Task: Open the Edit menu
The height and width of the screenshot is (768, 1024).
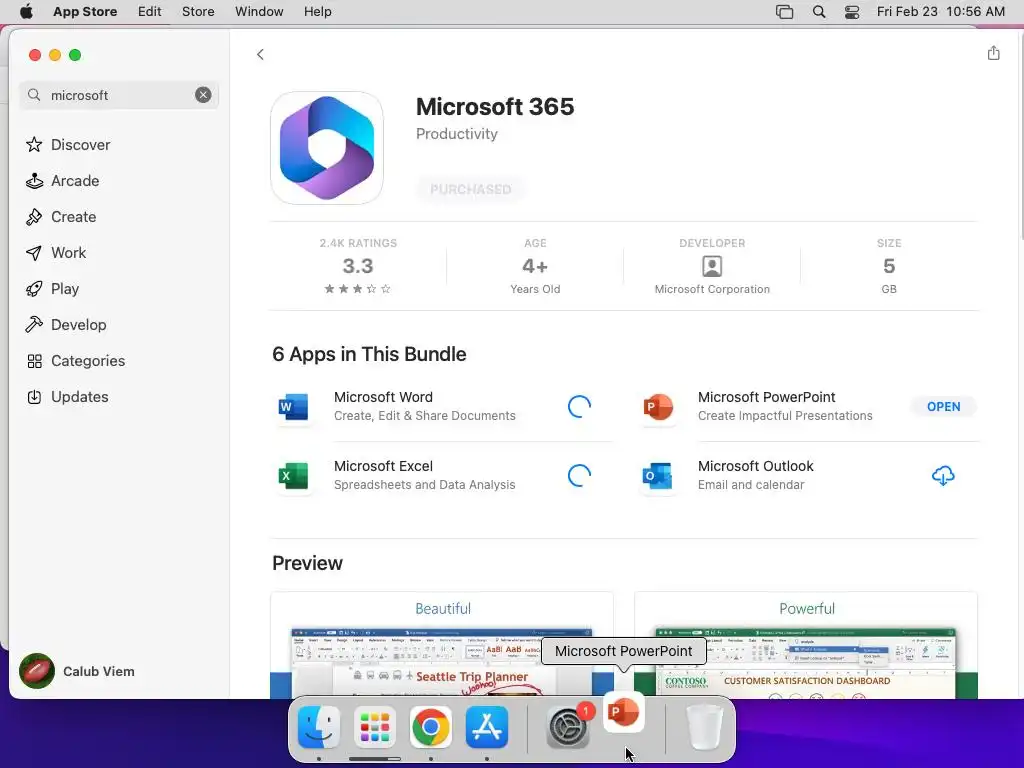Action: click(x=150, y=12)
